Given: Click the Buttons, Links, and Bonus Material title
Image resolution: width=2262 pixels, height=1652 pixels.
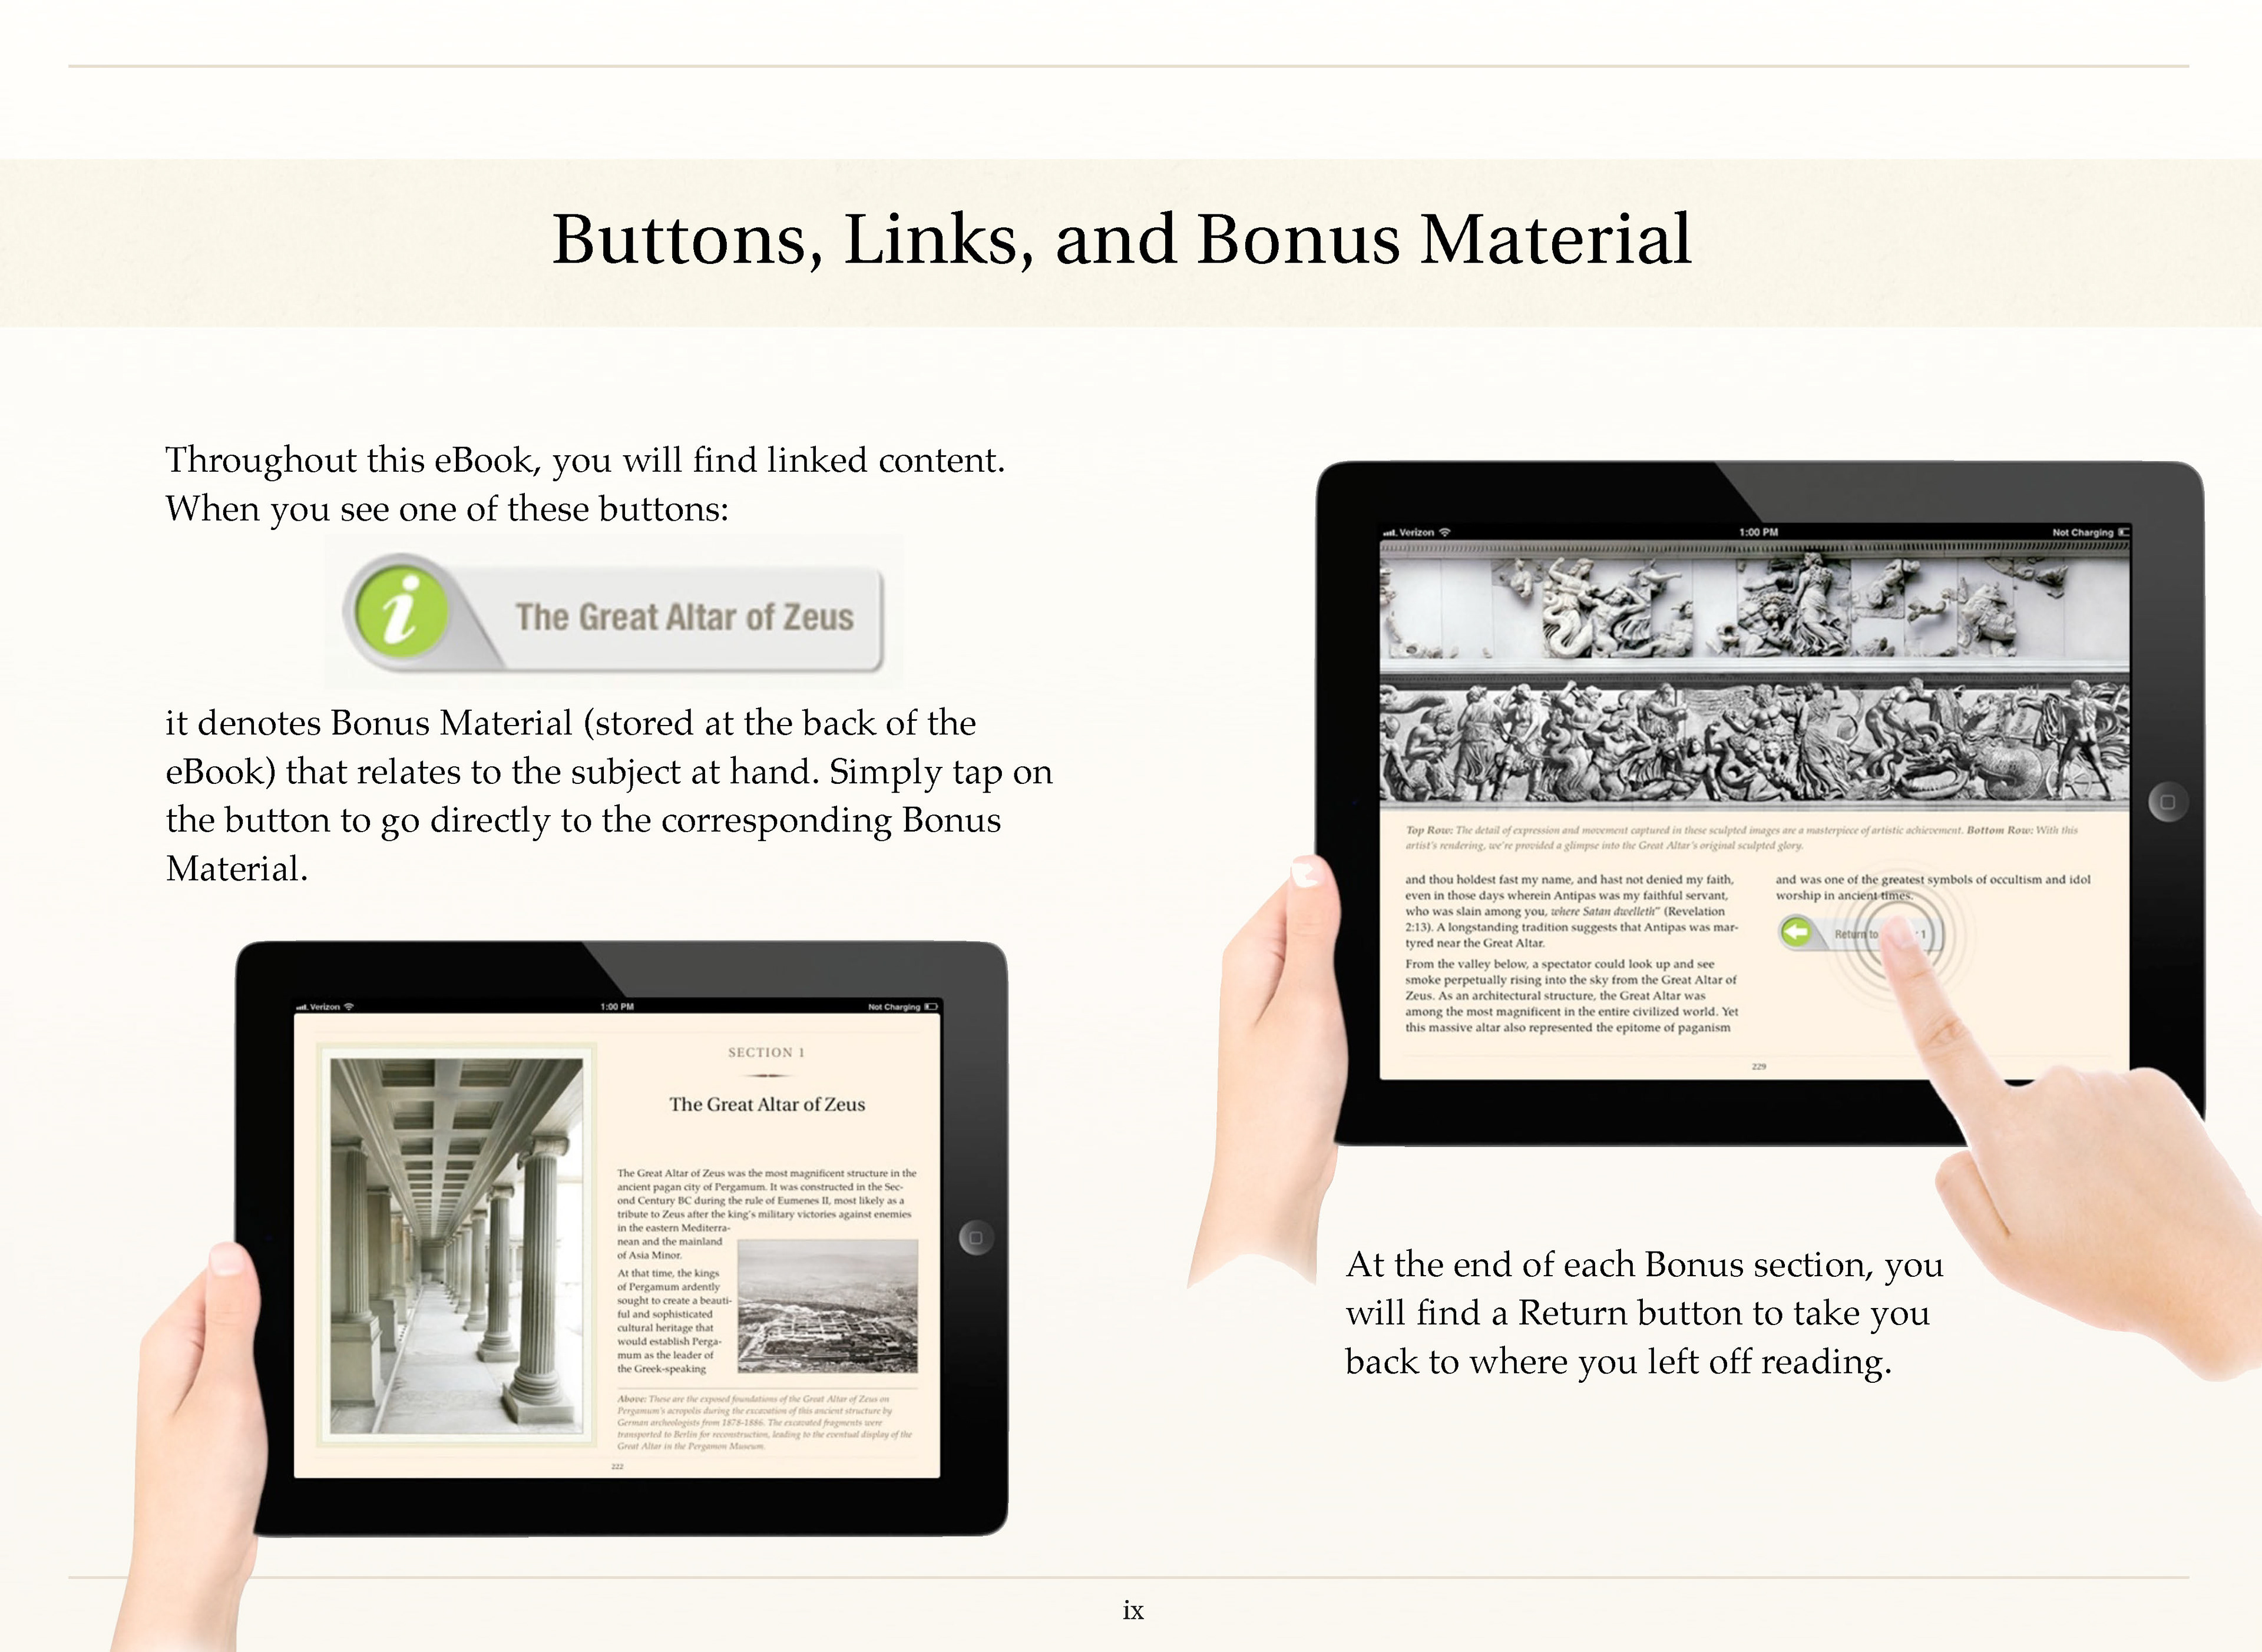Looking at the screenshot, I should 1121,240.
